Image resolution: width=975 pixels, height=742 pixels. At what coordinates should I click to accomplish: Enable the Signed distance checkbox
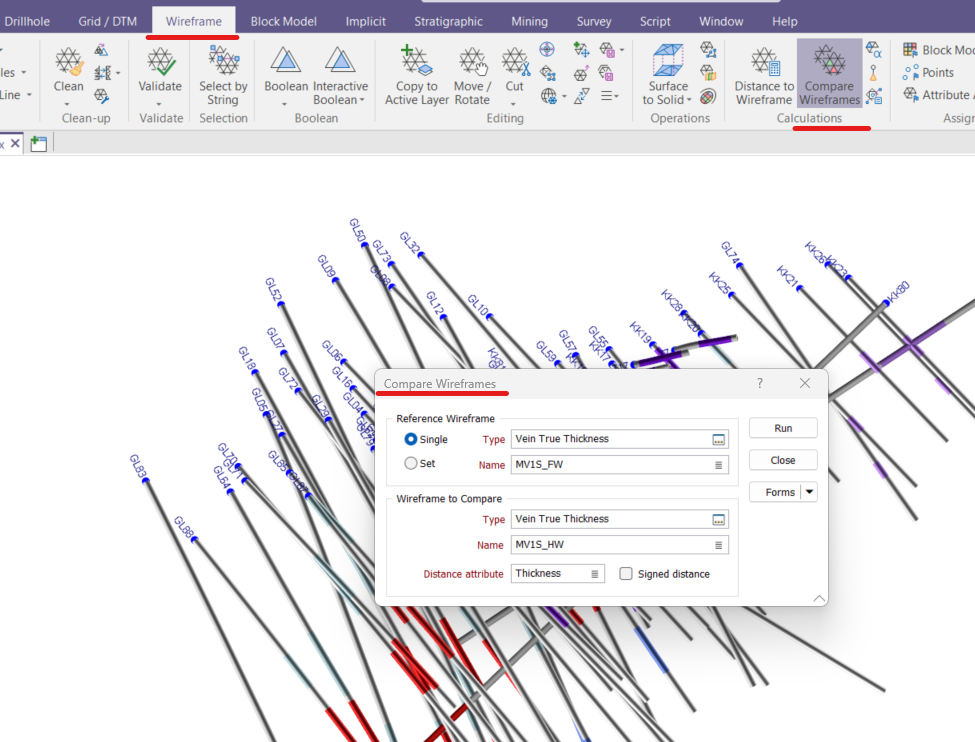click(626, 574)
